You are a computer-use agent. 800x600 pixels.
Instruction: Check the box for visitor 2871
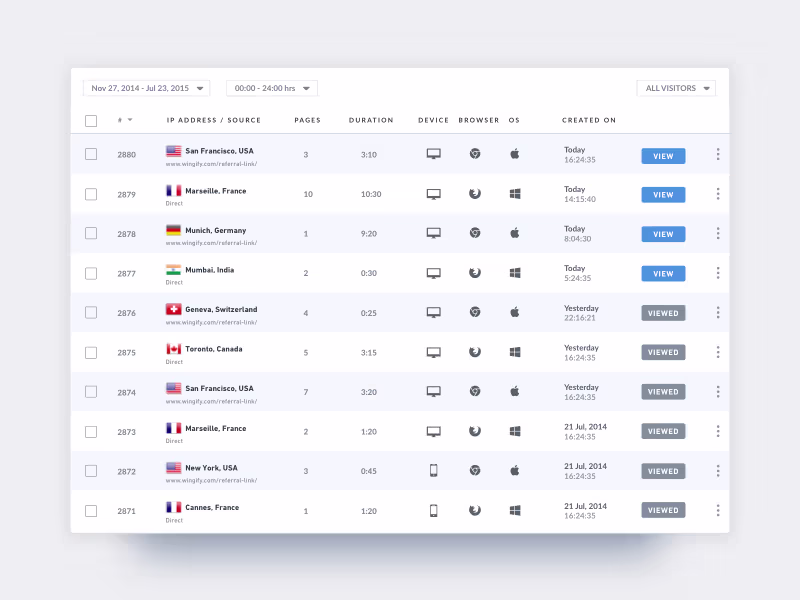pos(91,511)
